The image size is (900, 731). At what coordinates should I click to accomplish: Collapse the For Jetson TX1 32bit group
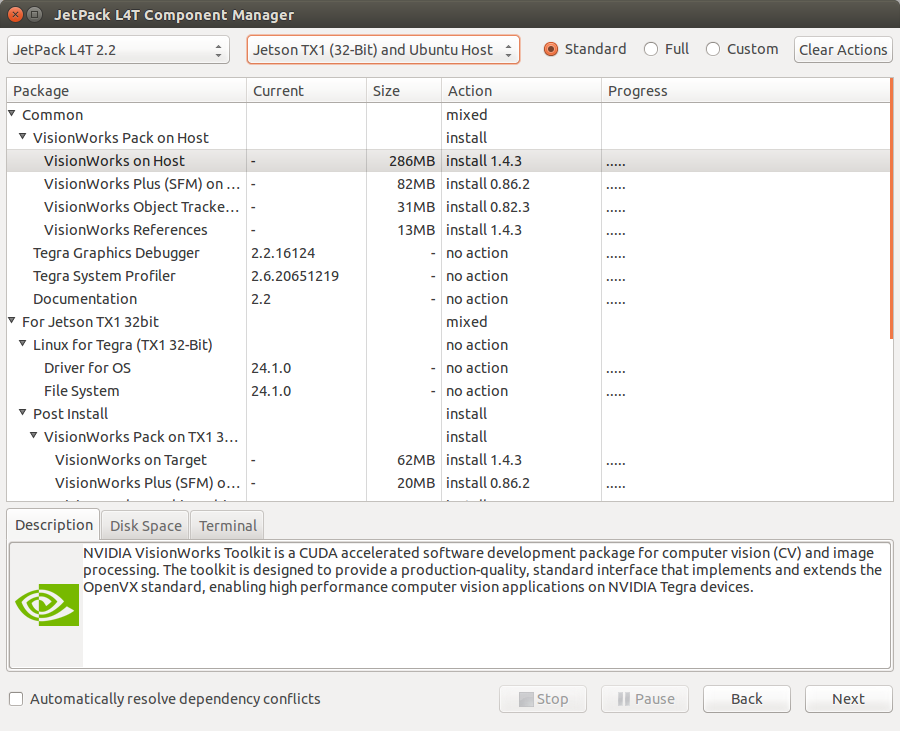click(x=11, y=320)
